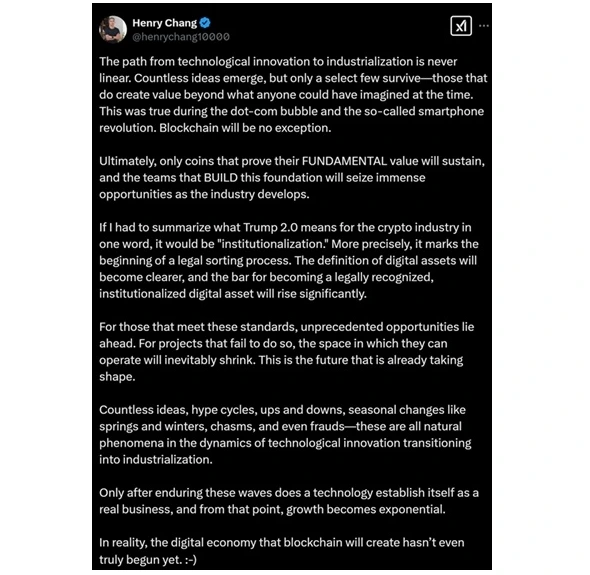Click the sentence 'Blockchain will be no exception.'
The height and width of the screenshot is (575, 590).
tap(245, 128)
